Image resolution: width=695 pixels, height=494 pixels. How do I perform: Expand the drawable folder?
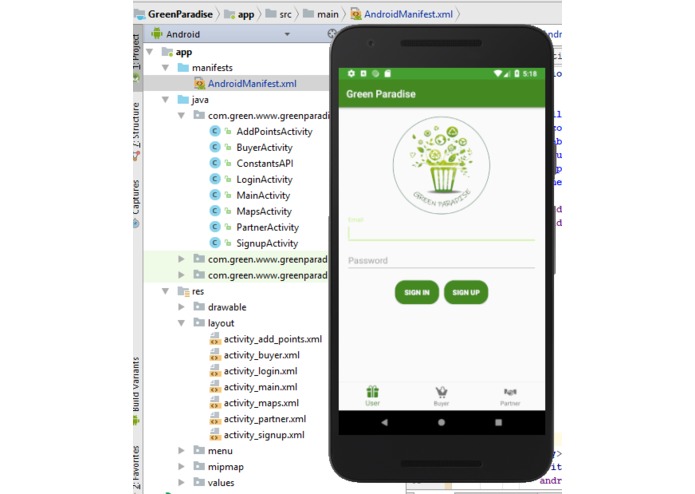coord(181,307)
